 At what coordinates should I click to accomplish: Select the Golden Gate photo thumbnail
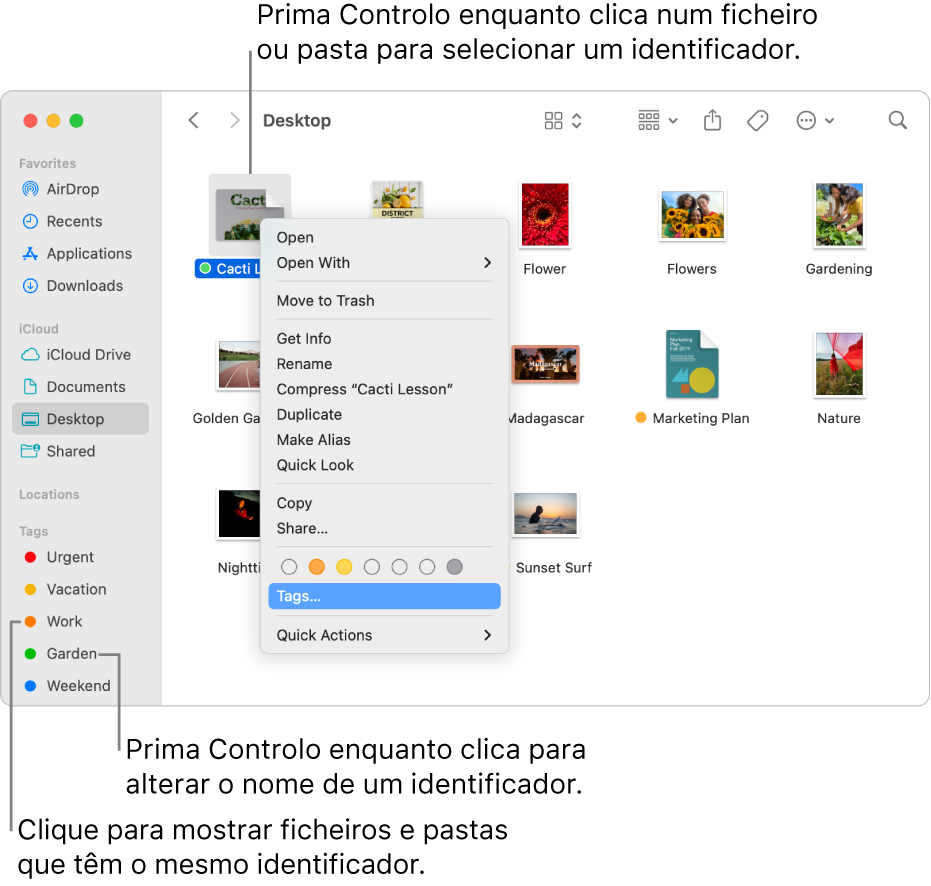pos(238,365)
